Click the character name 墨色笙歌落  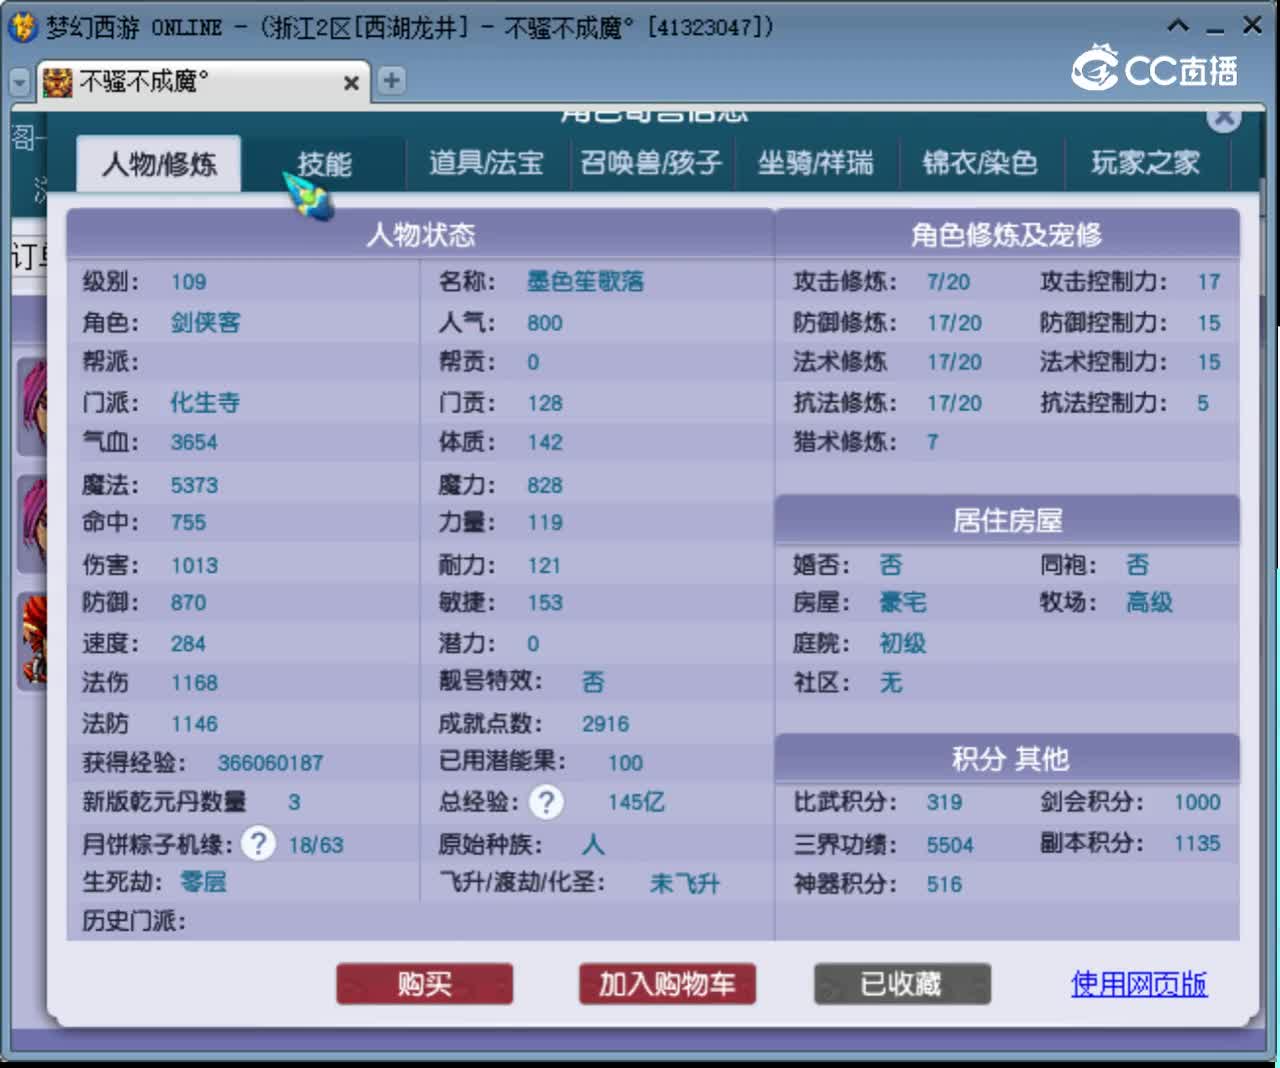pos(585,282)
